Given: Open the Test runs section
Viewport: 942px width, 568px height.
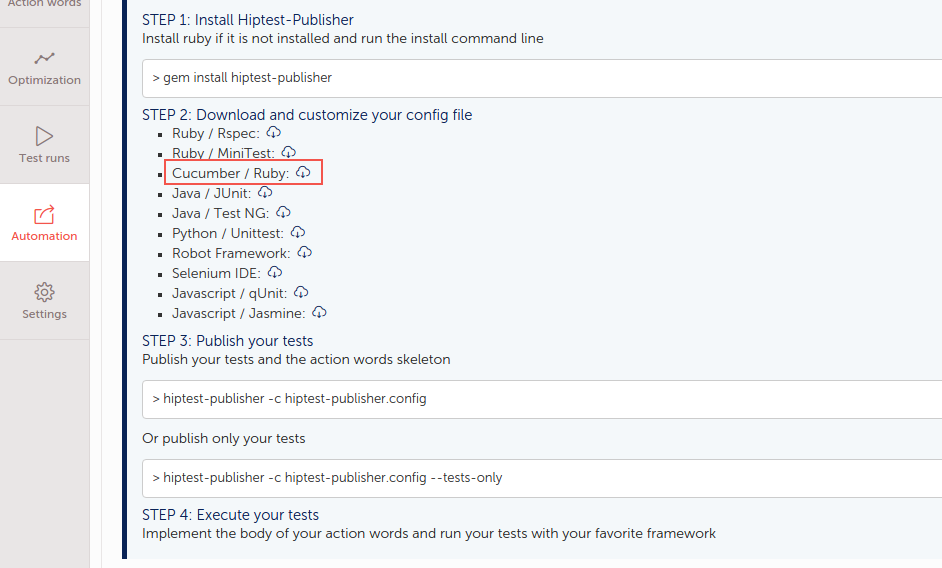Looking at the screenshot, I should click(44, 145).
